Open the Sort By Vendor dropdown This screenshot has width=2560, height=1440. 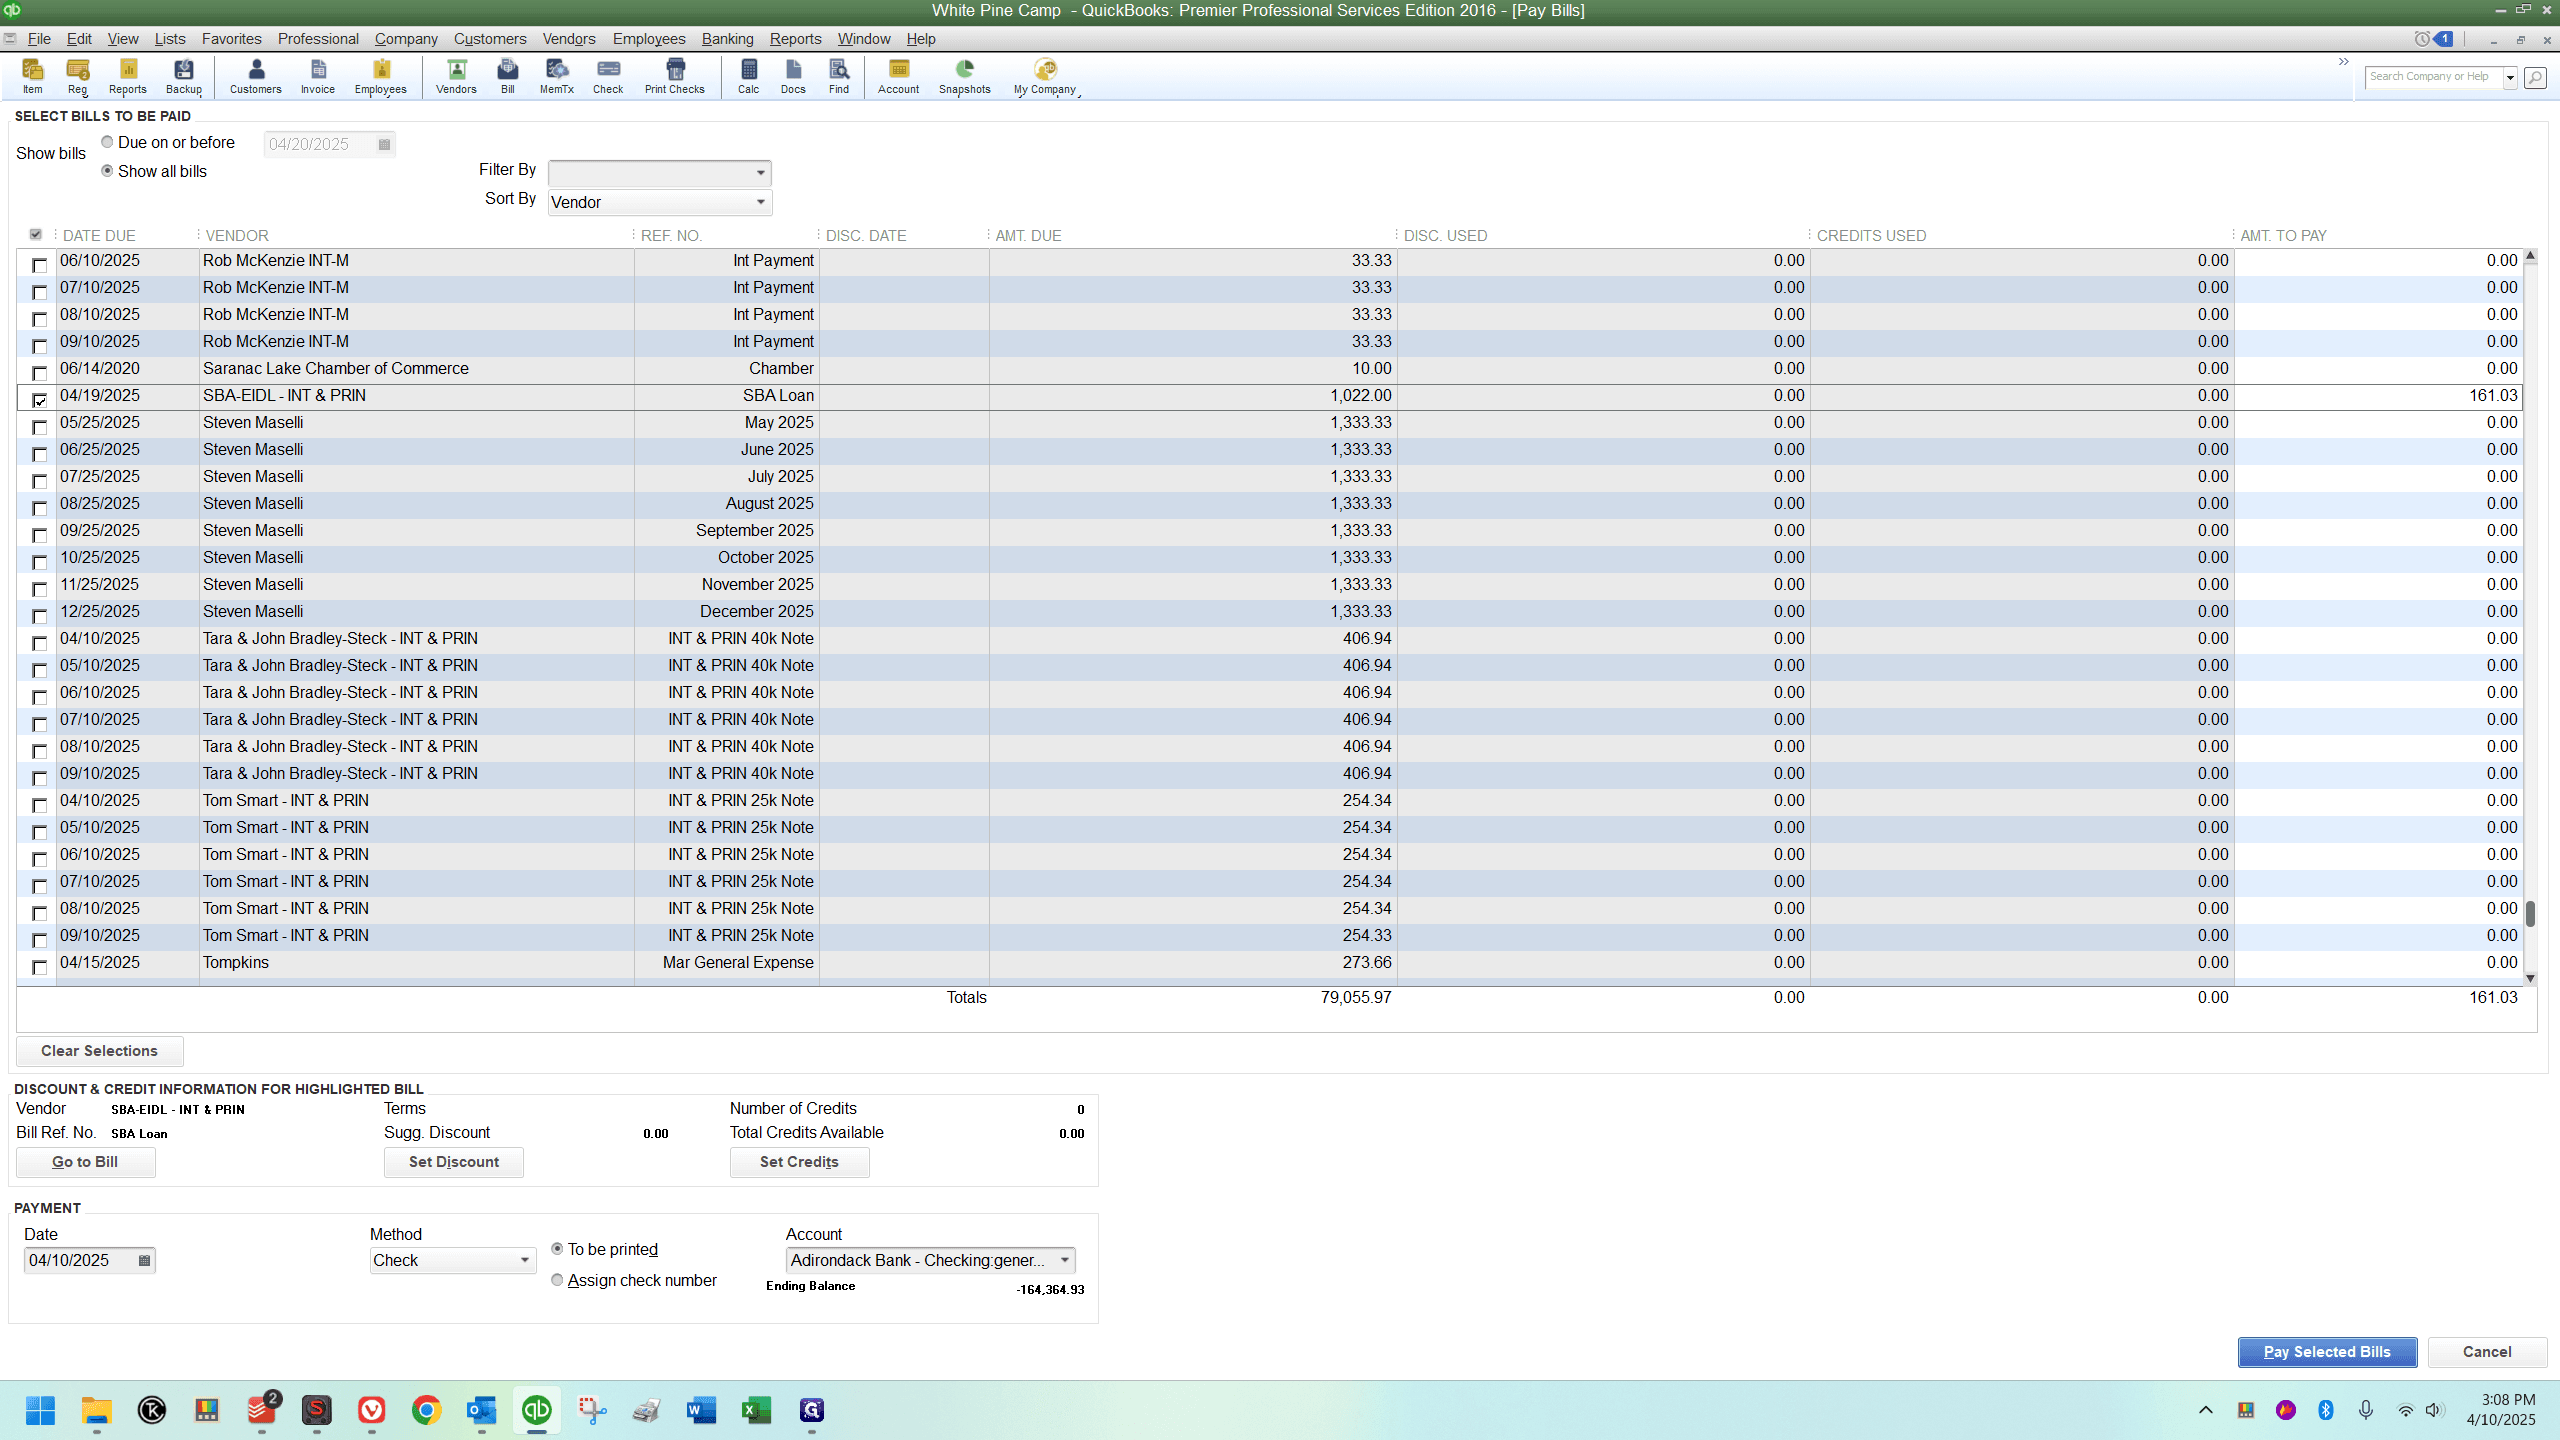(x=660, y=202)
